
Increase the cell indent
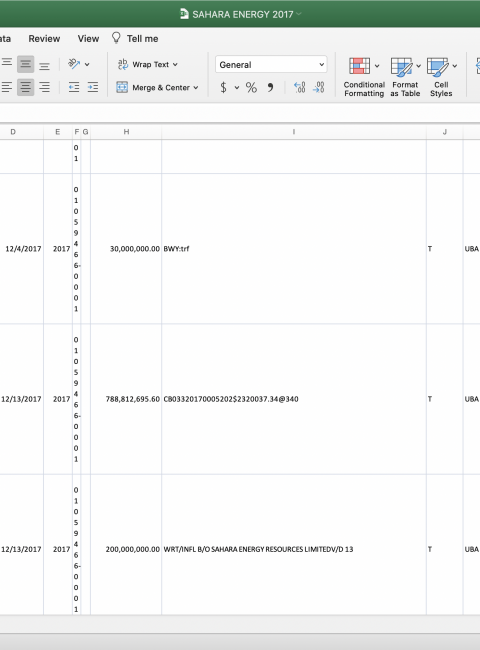(93, 87)
